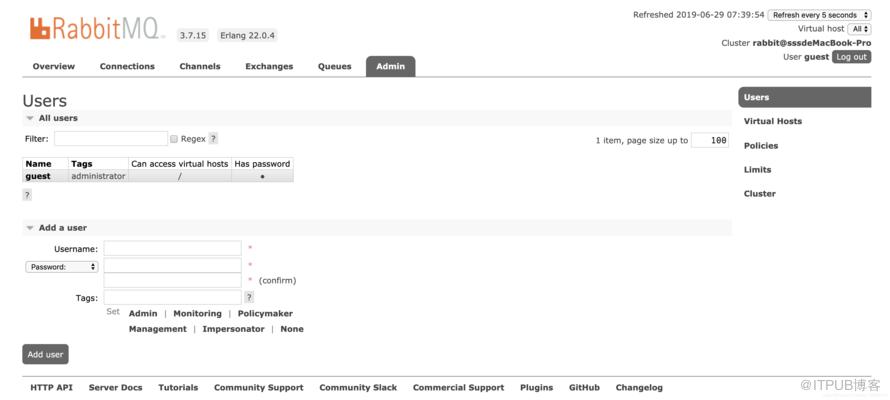Open the Tutorials footer link
This screenshot has height=400, width=890.
(x=178, y=388)
